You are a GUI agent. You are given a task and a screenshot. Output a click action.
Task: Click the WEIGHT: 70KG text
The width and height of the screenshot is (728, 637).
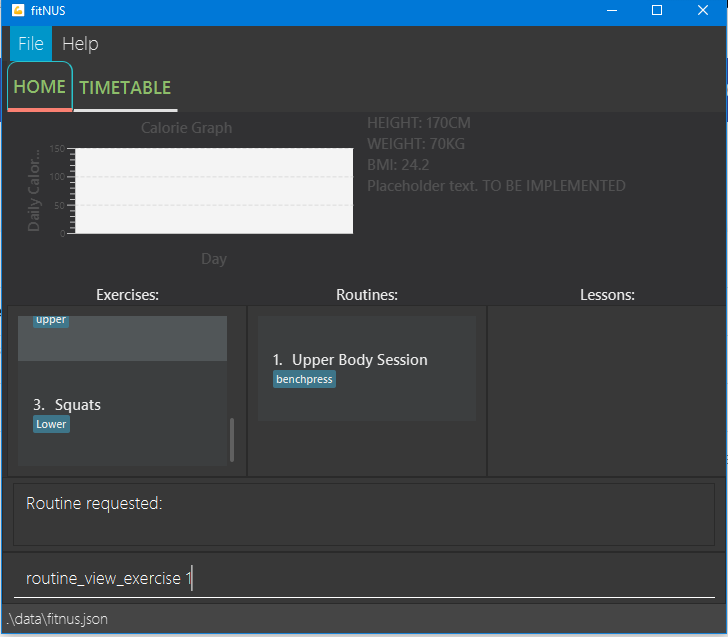[416, 144]
